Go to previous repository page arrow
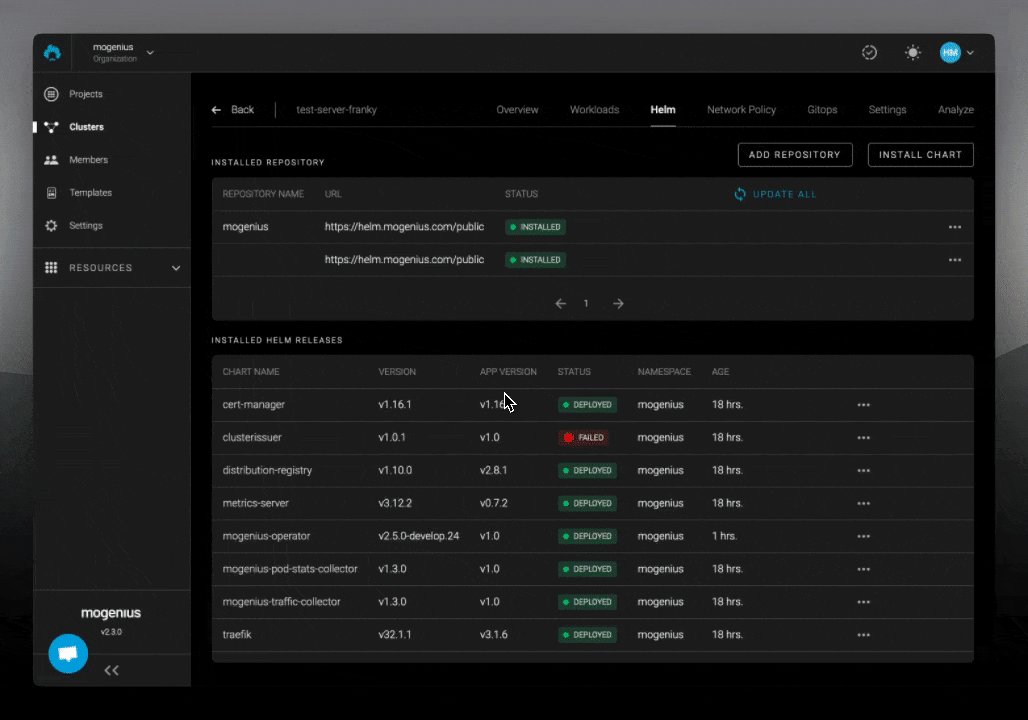 [x=561, y=304]
